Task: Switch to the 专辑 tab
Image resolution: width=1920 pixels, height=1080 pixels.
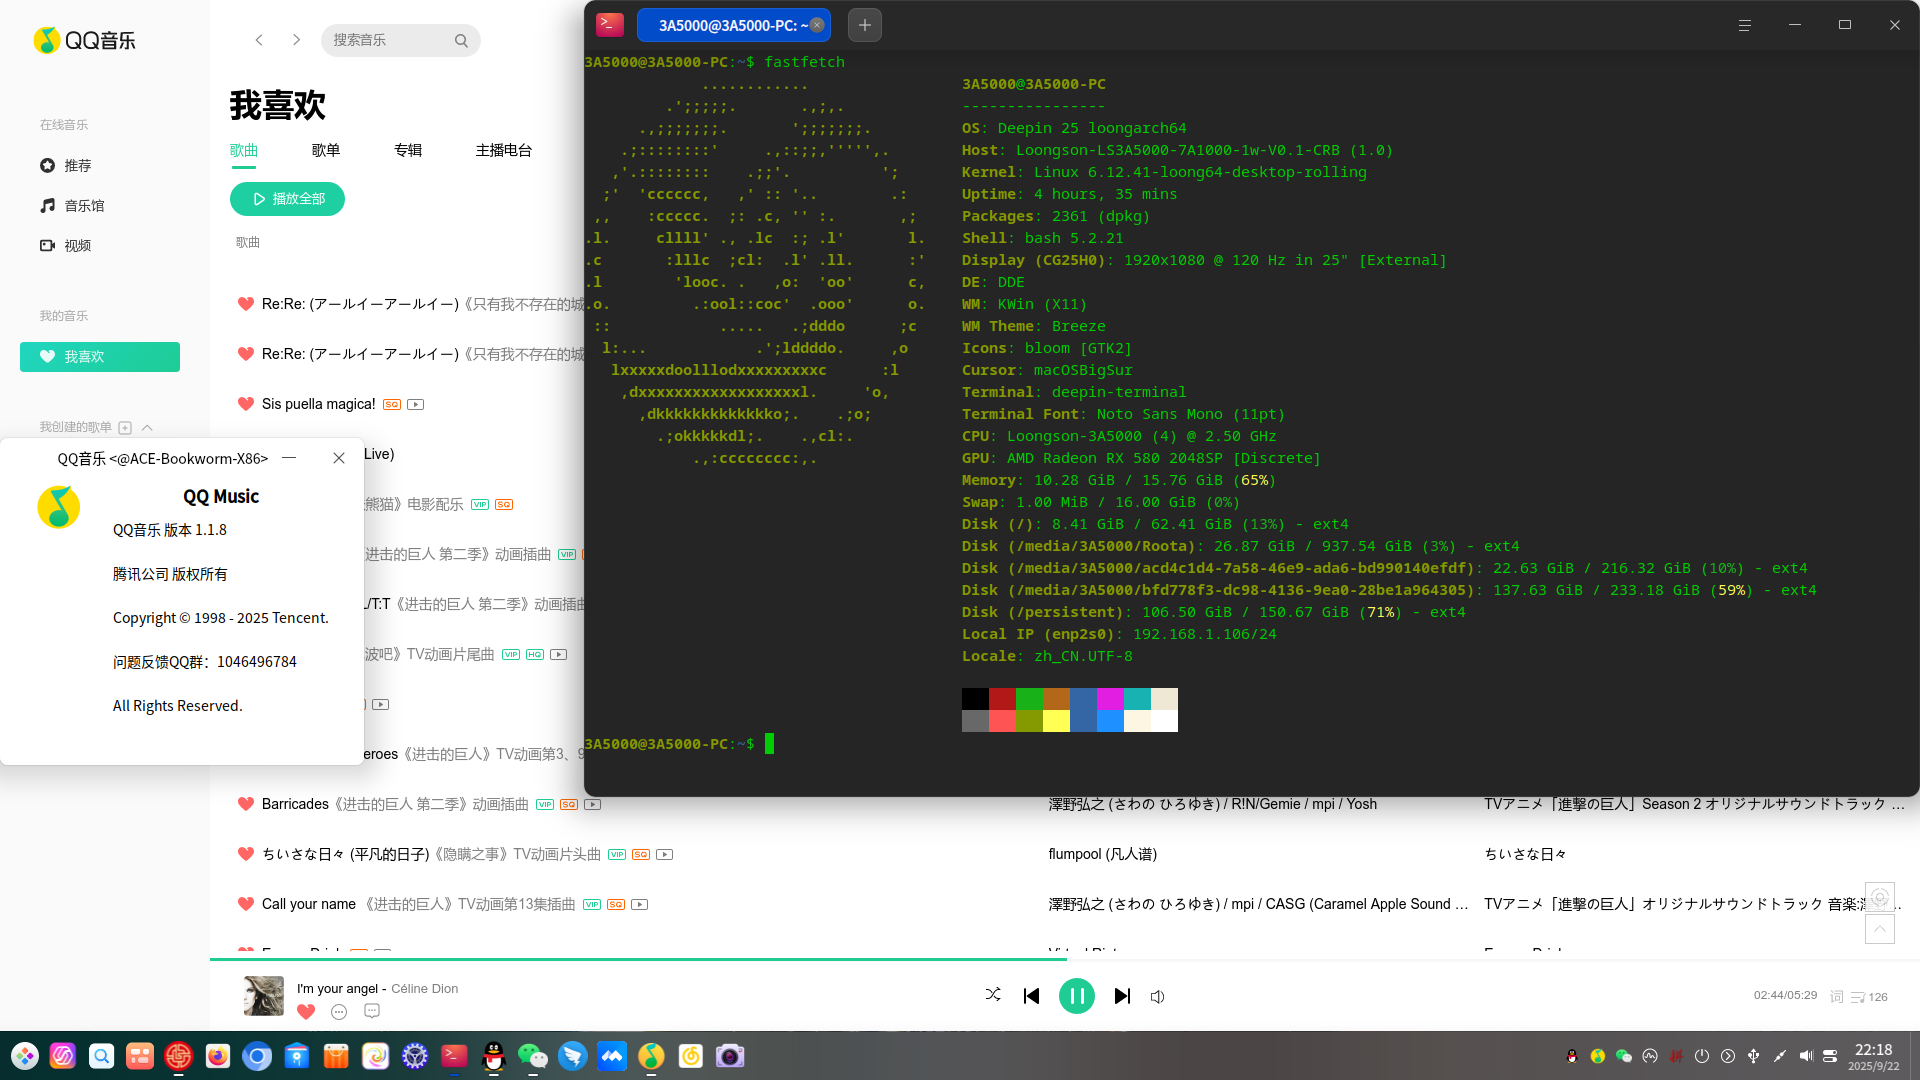Action: click(408, 150)
